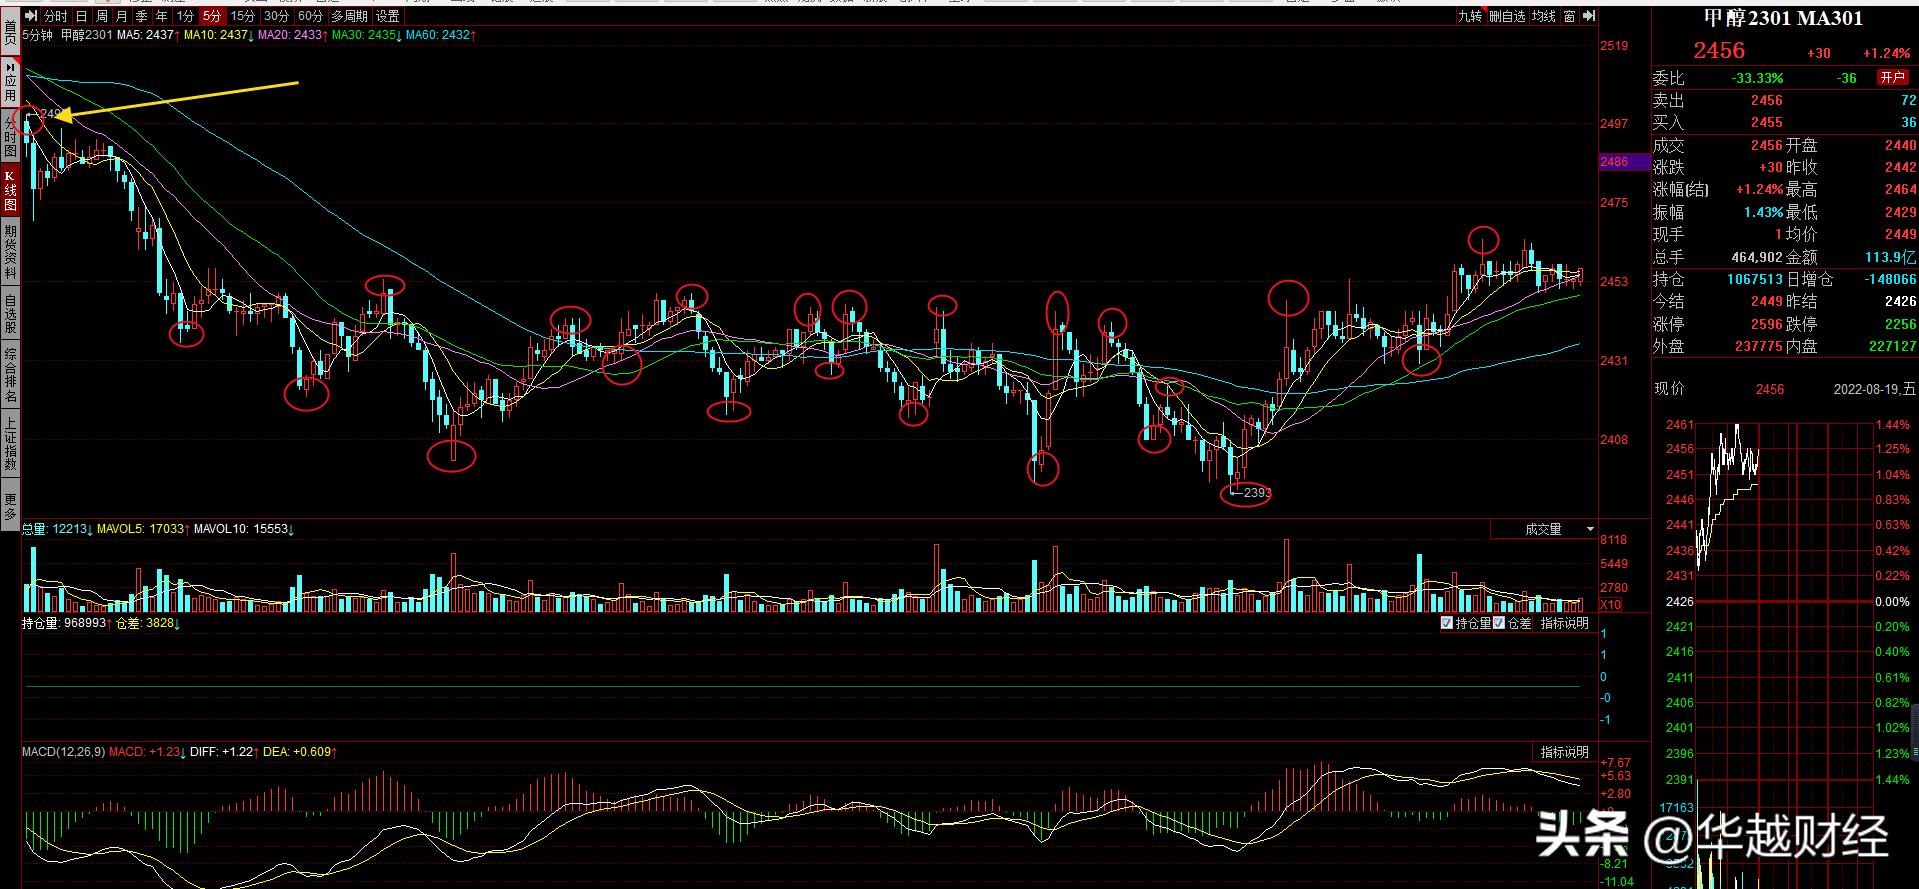The height and width of the screenshot is (889, 1919).
Task: Click the MACD(12,26,9) indicator label
Action: pyautogui.click(x=63, y=752)
